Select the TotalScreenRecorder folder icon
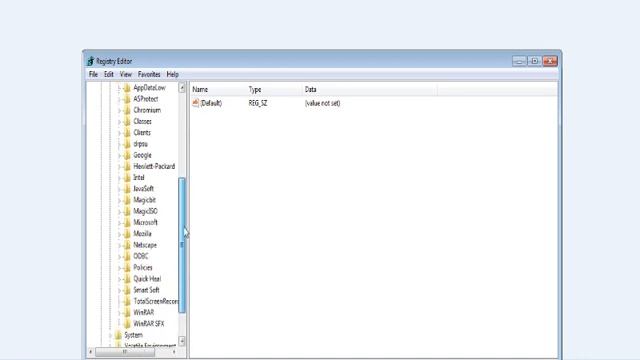 tap(127, 301)
